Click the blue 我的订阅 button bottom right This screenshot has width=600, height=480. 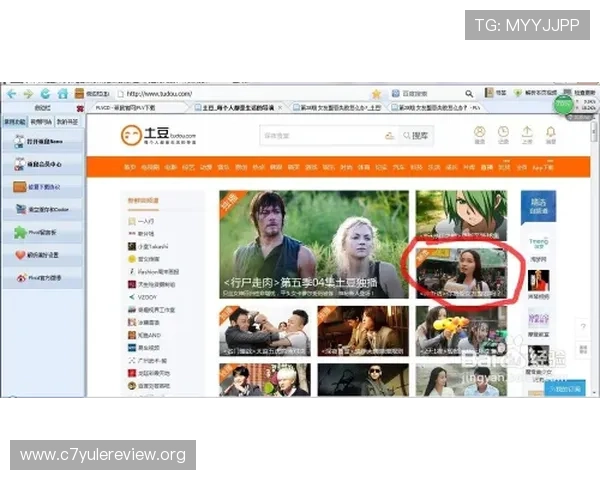pos(565,389)
